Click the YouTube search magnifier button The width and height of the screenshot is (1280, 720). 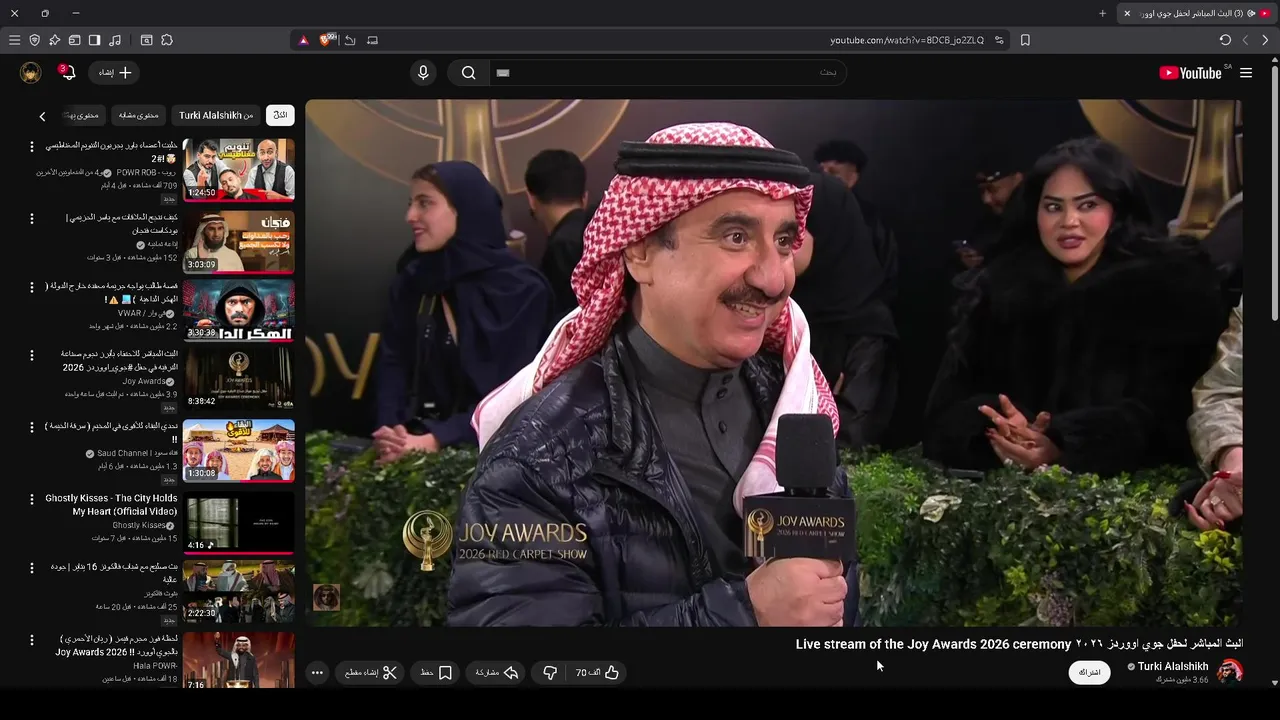click(x=468, y=72)
